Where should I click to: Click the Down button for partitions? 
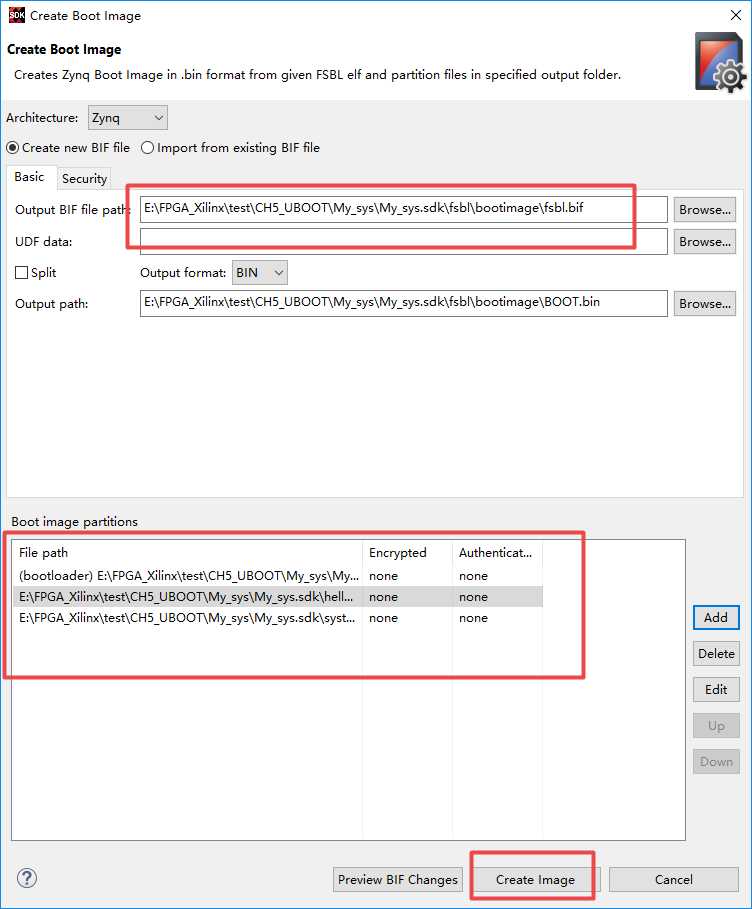point(716,762)
